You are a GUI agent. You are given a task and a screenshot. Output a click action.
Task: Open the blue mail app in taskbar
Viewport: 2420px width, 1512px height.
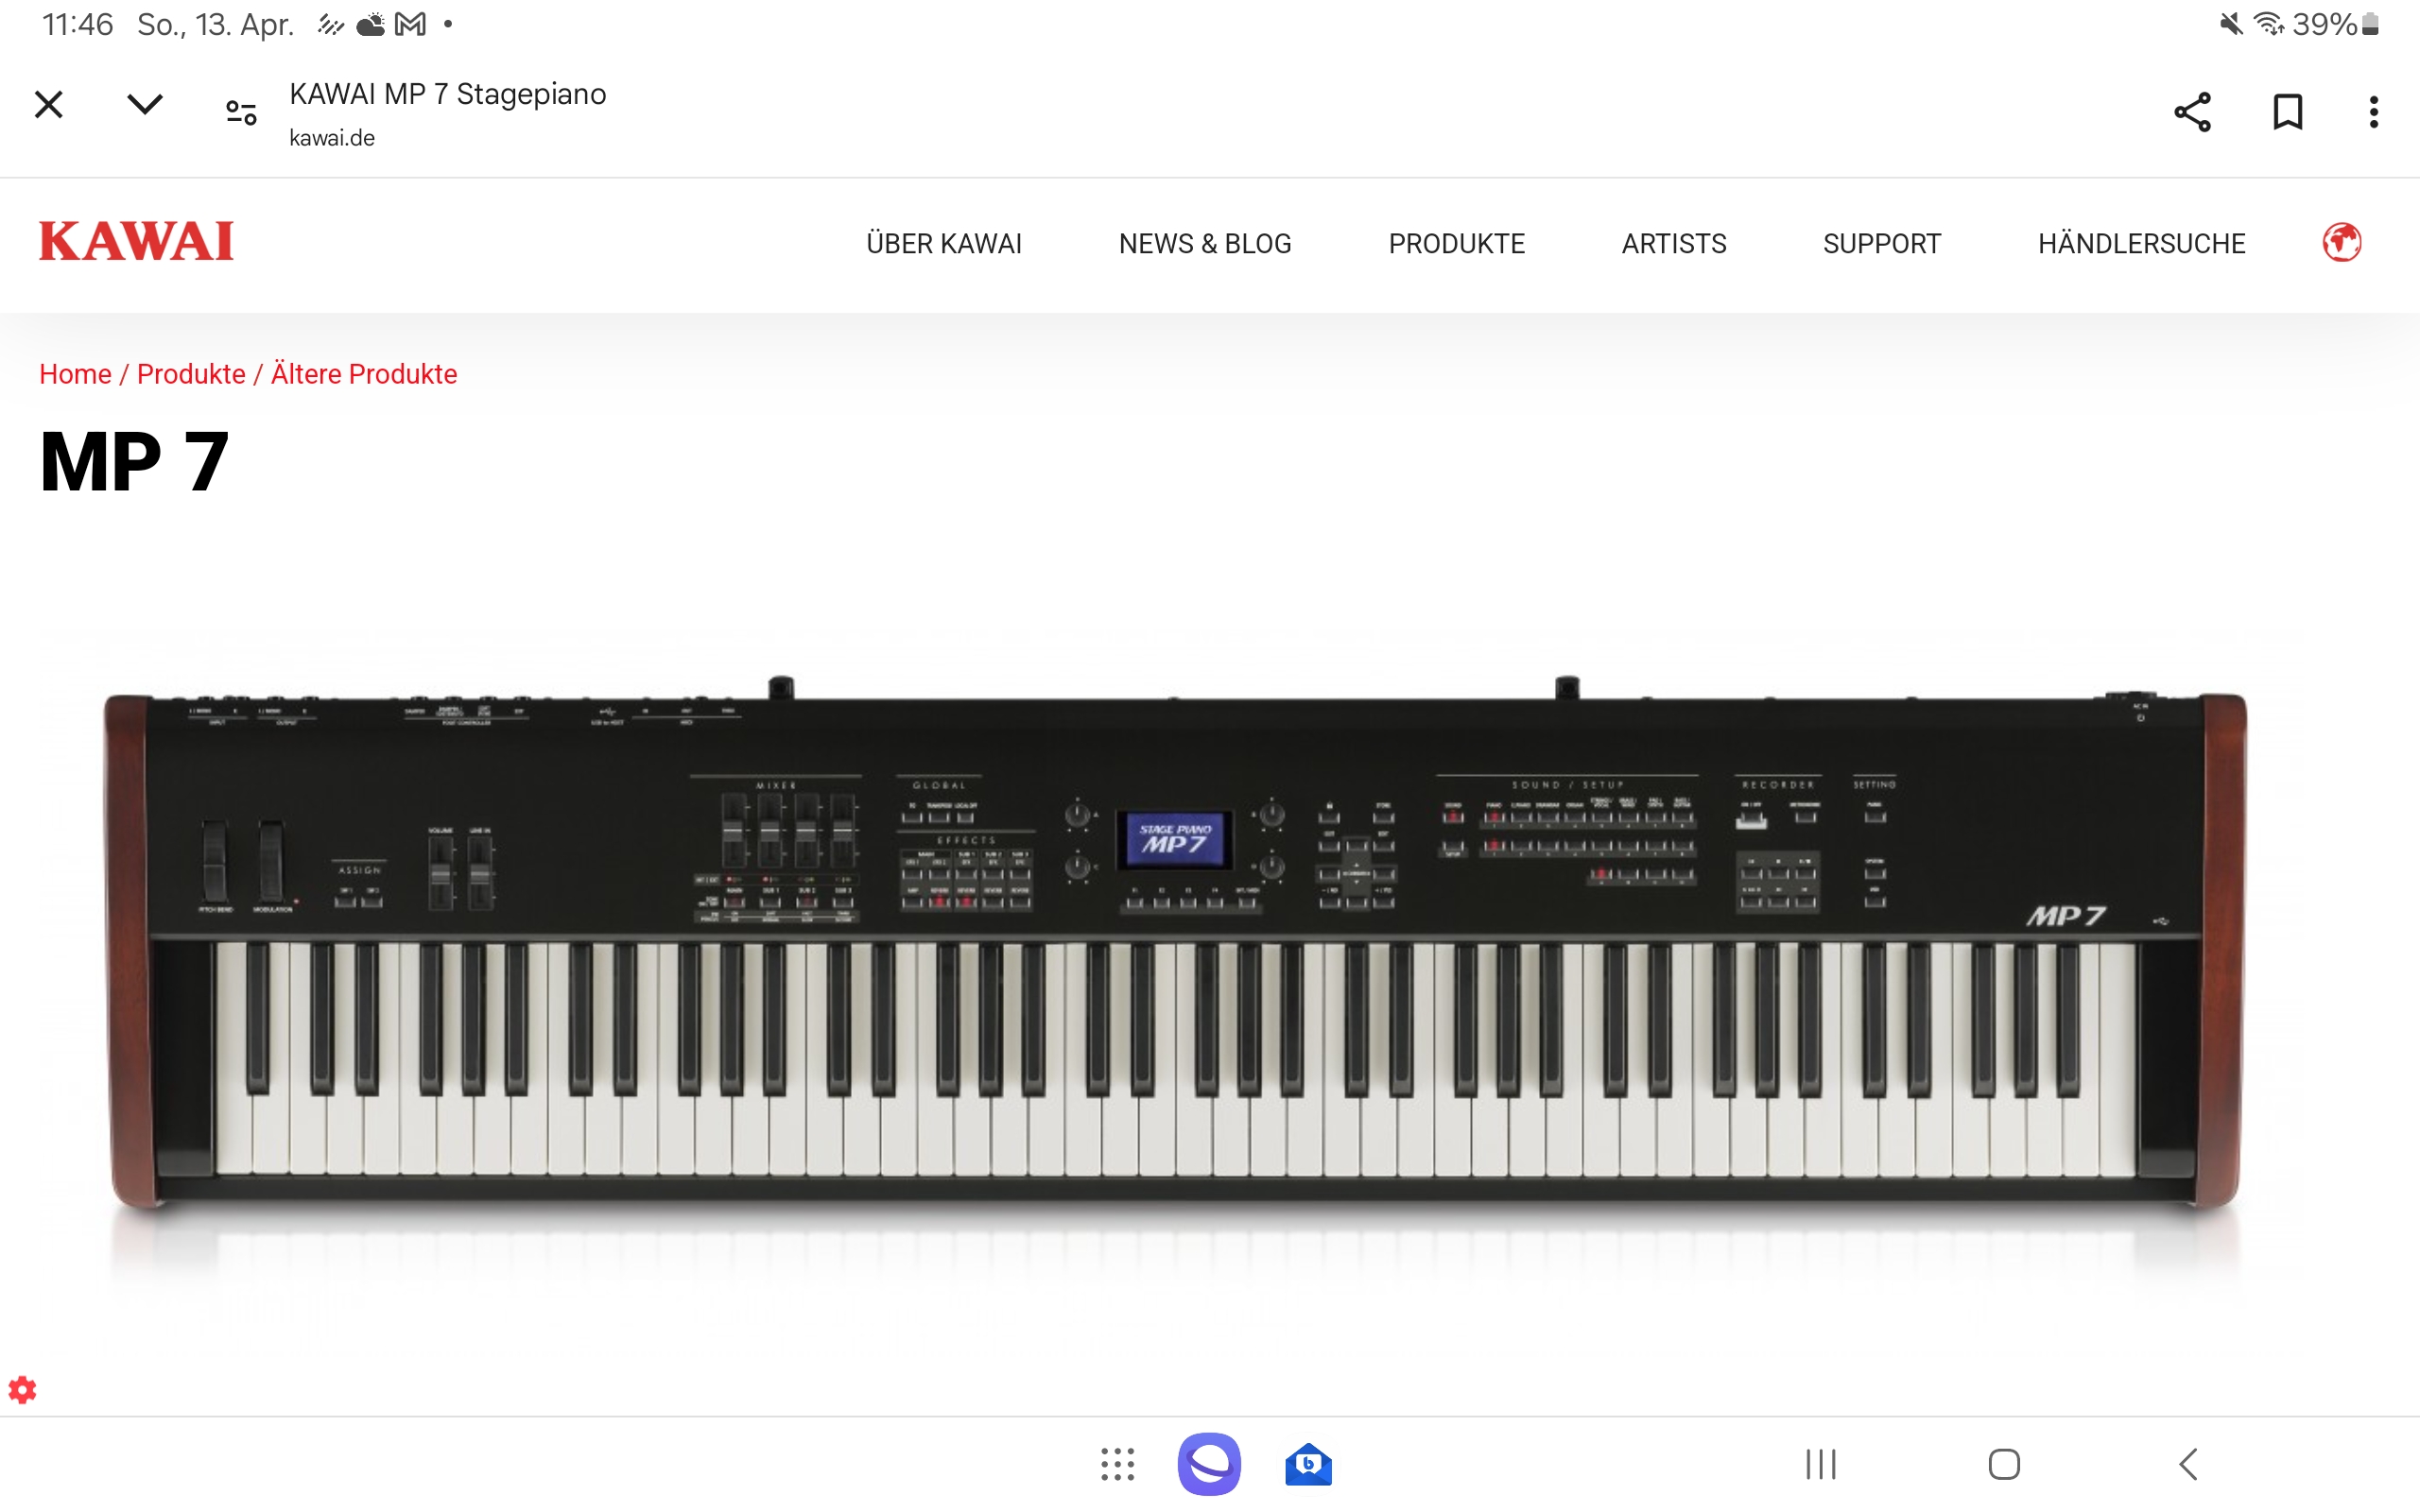(1308, 1464)
